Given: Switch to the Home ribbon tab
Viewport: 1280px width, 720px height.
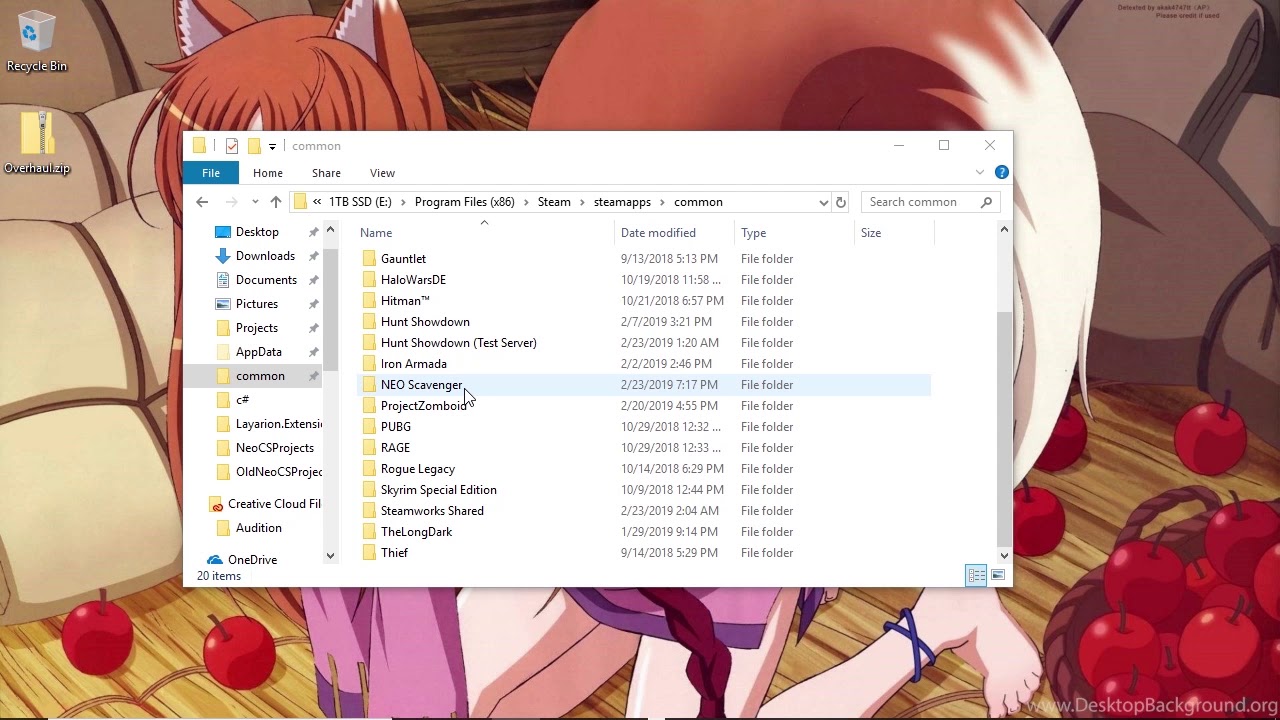Looking at the screenshot, I should (x=268, y=173).
